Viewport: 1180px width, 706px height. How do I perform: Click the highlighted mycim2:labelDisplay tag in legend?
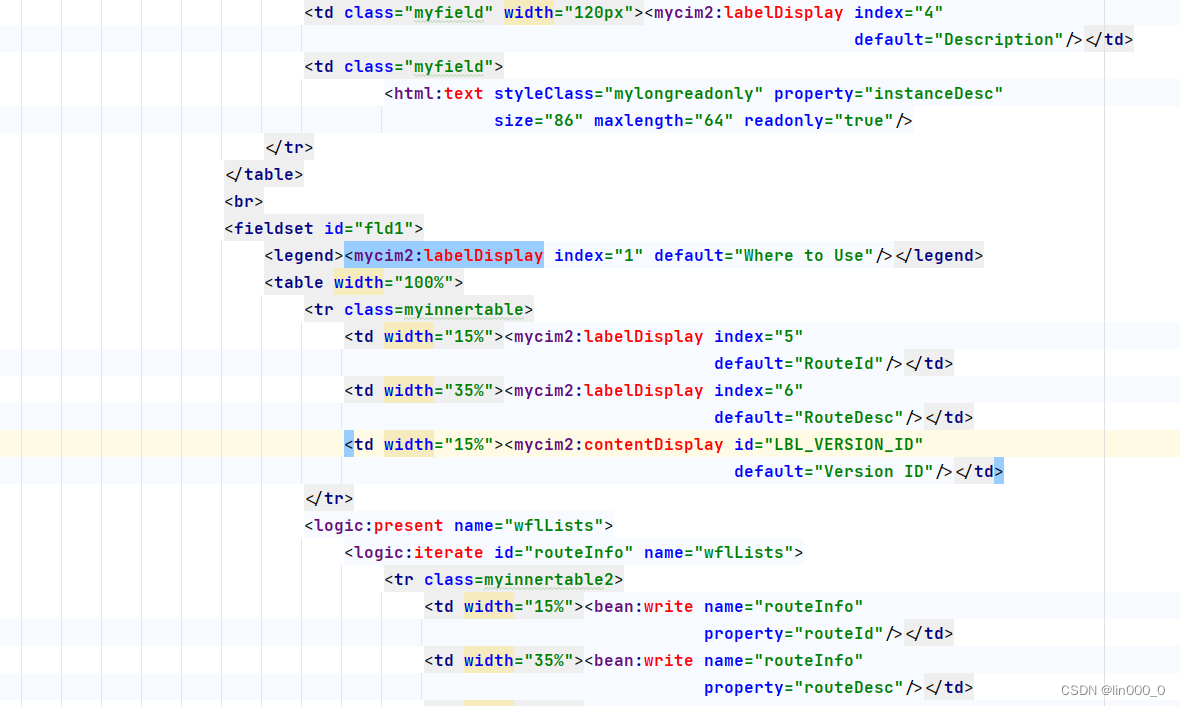pyautogui.click(x=444, y=255)
